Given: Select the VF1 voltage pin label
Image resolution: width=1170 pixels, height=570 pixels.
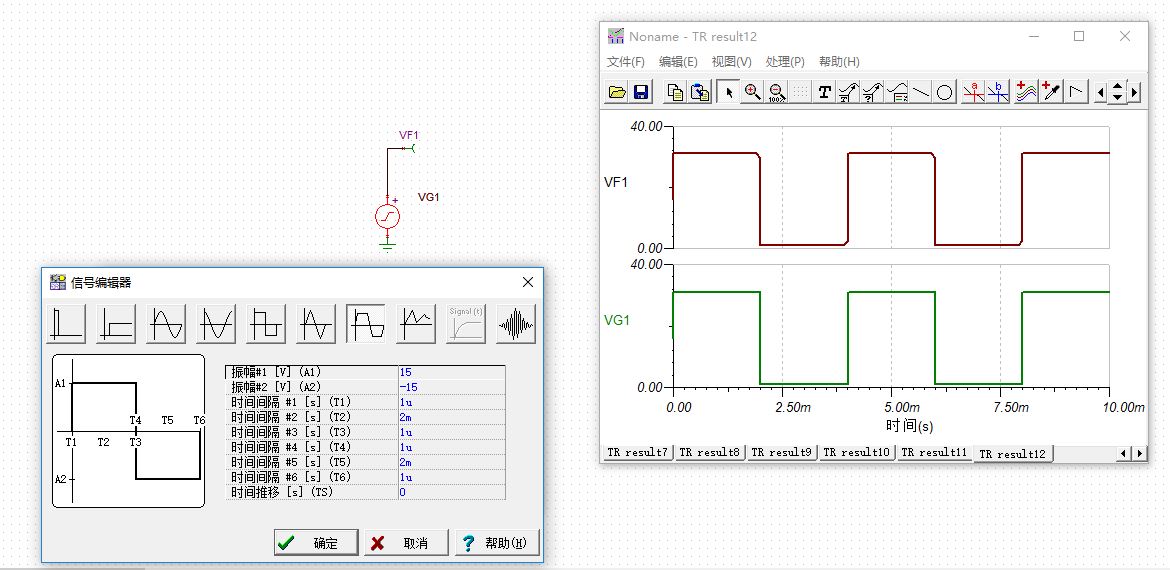Looking at the screenshot, I should (409, 135).
